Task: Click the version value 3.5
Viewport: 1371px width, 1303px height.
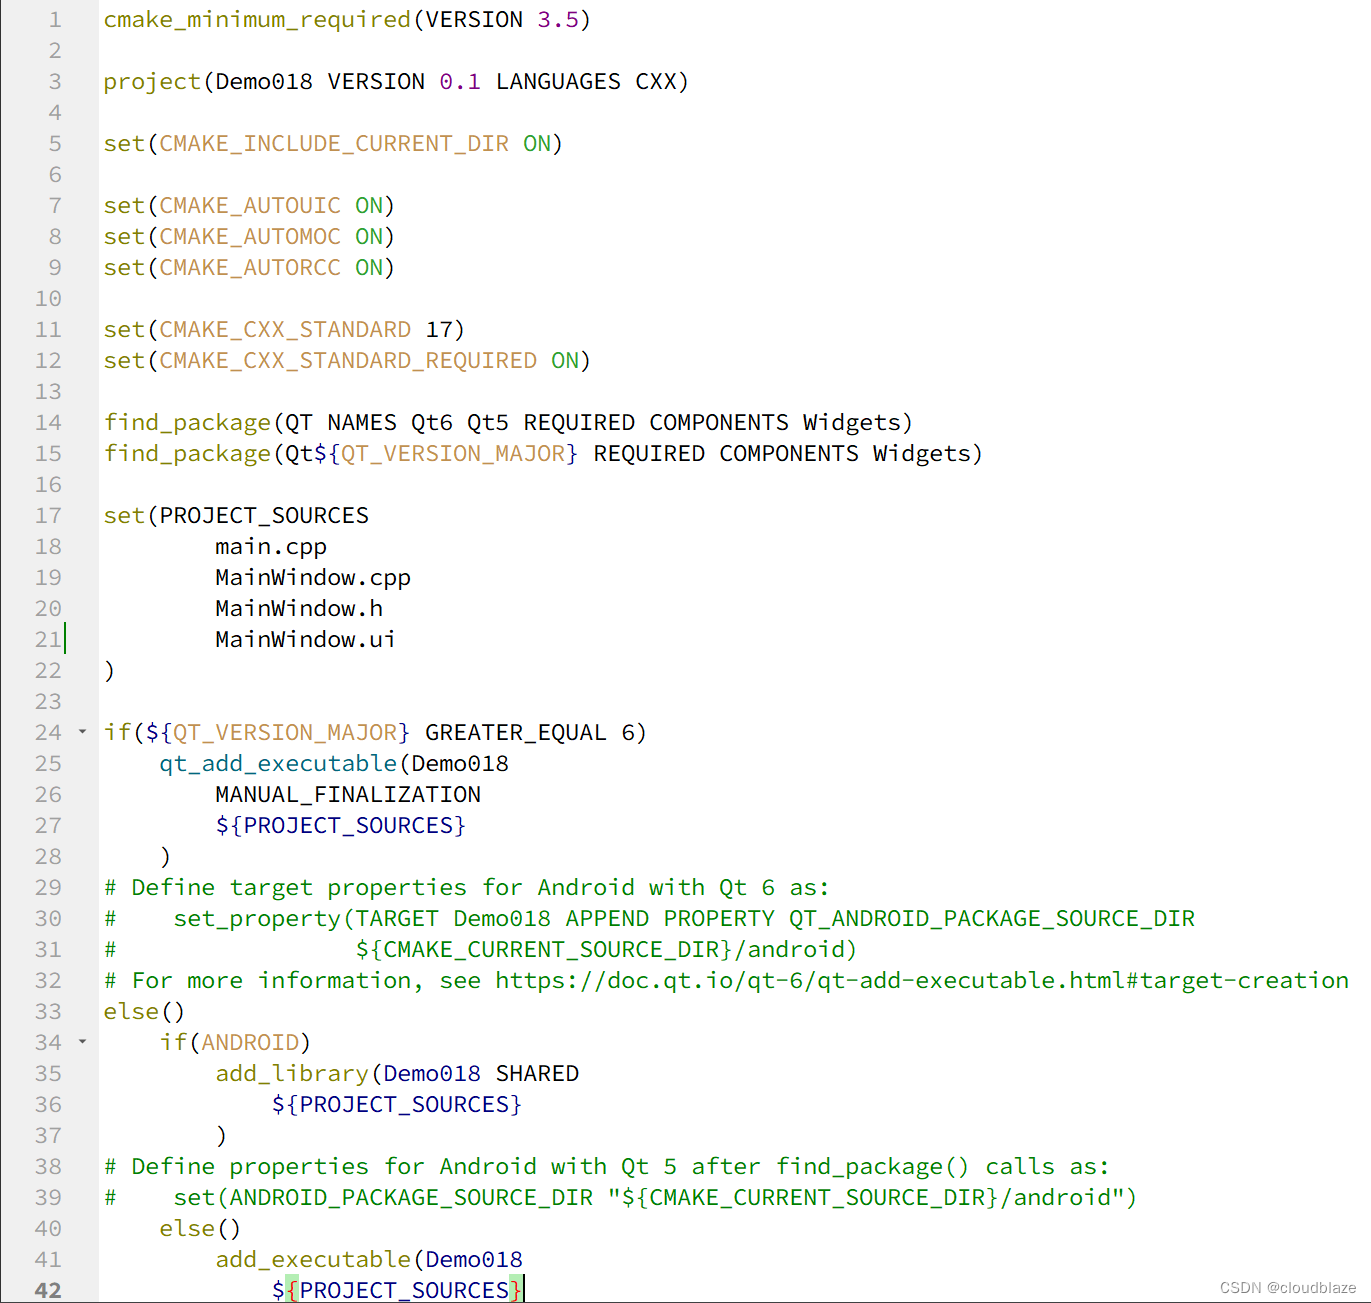Action: [x=558, y=20]
